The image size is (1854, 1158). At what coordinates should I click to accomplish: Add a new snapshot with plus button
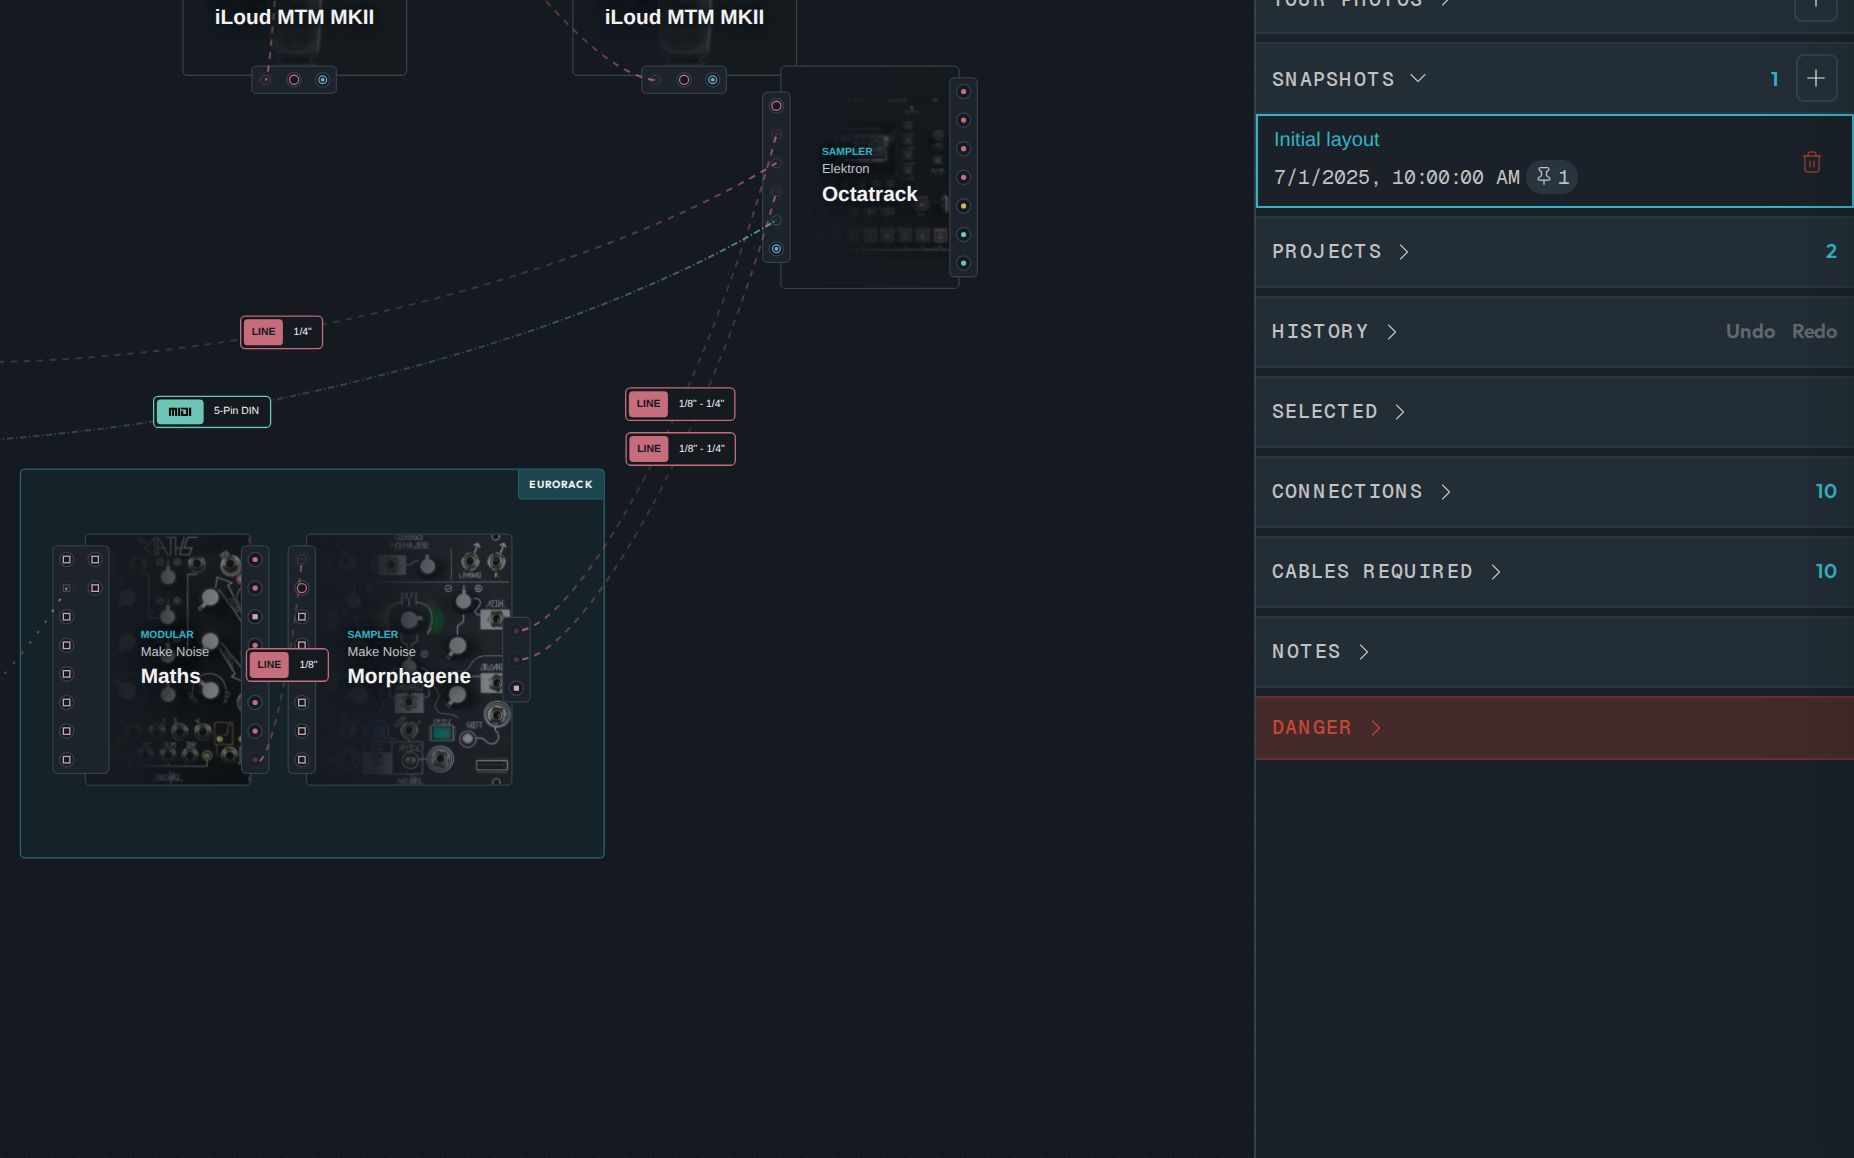(1816, 78)
